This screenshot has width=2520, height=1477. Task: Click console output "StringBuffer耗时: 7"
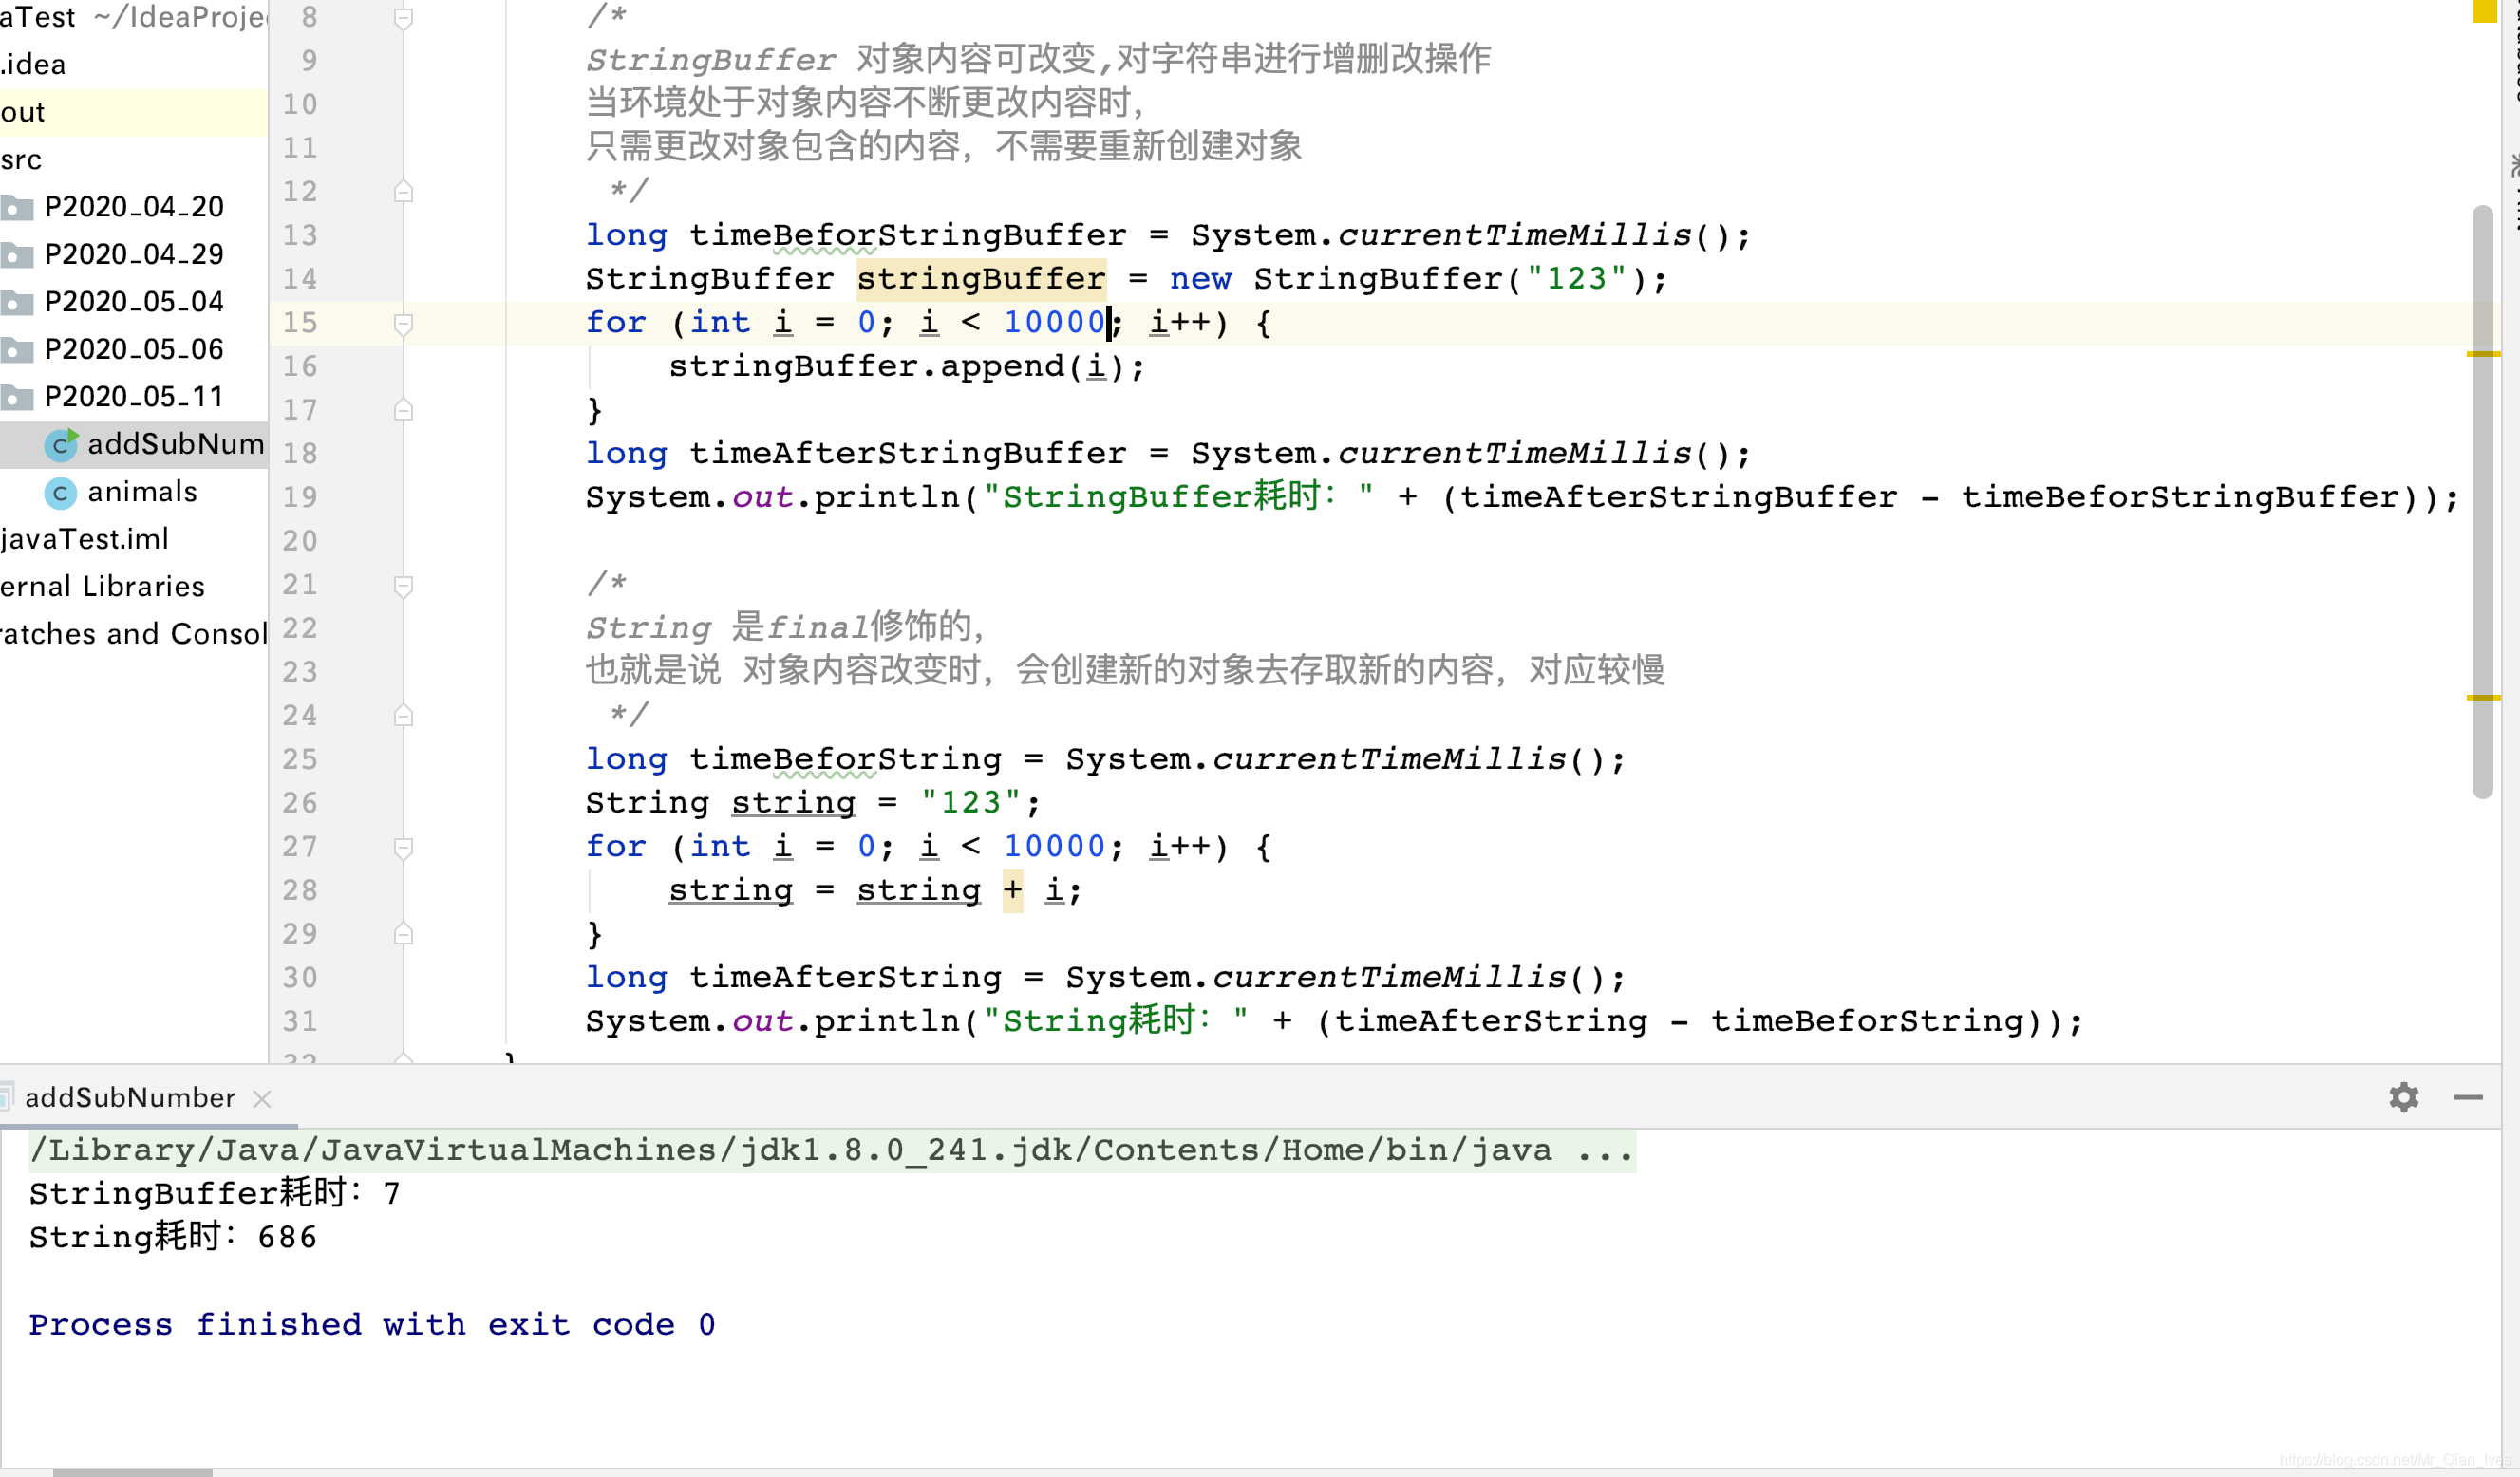pos(214,1193)
